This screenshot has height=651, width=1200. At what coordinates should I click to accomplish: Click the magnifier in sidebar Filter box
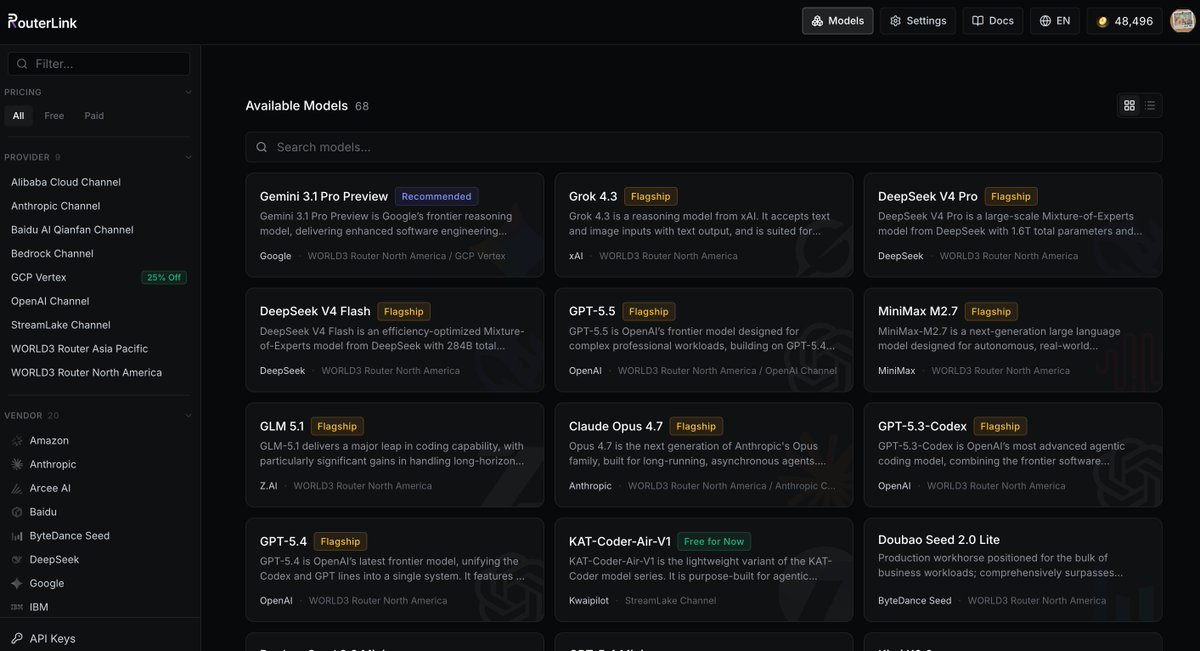click(x=22, y=64)
